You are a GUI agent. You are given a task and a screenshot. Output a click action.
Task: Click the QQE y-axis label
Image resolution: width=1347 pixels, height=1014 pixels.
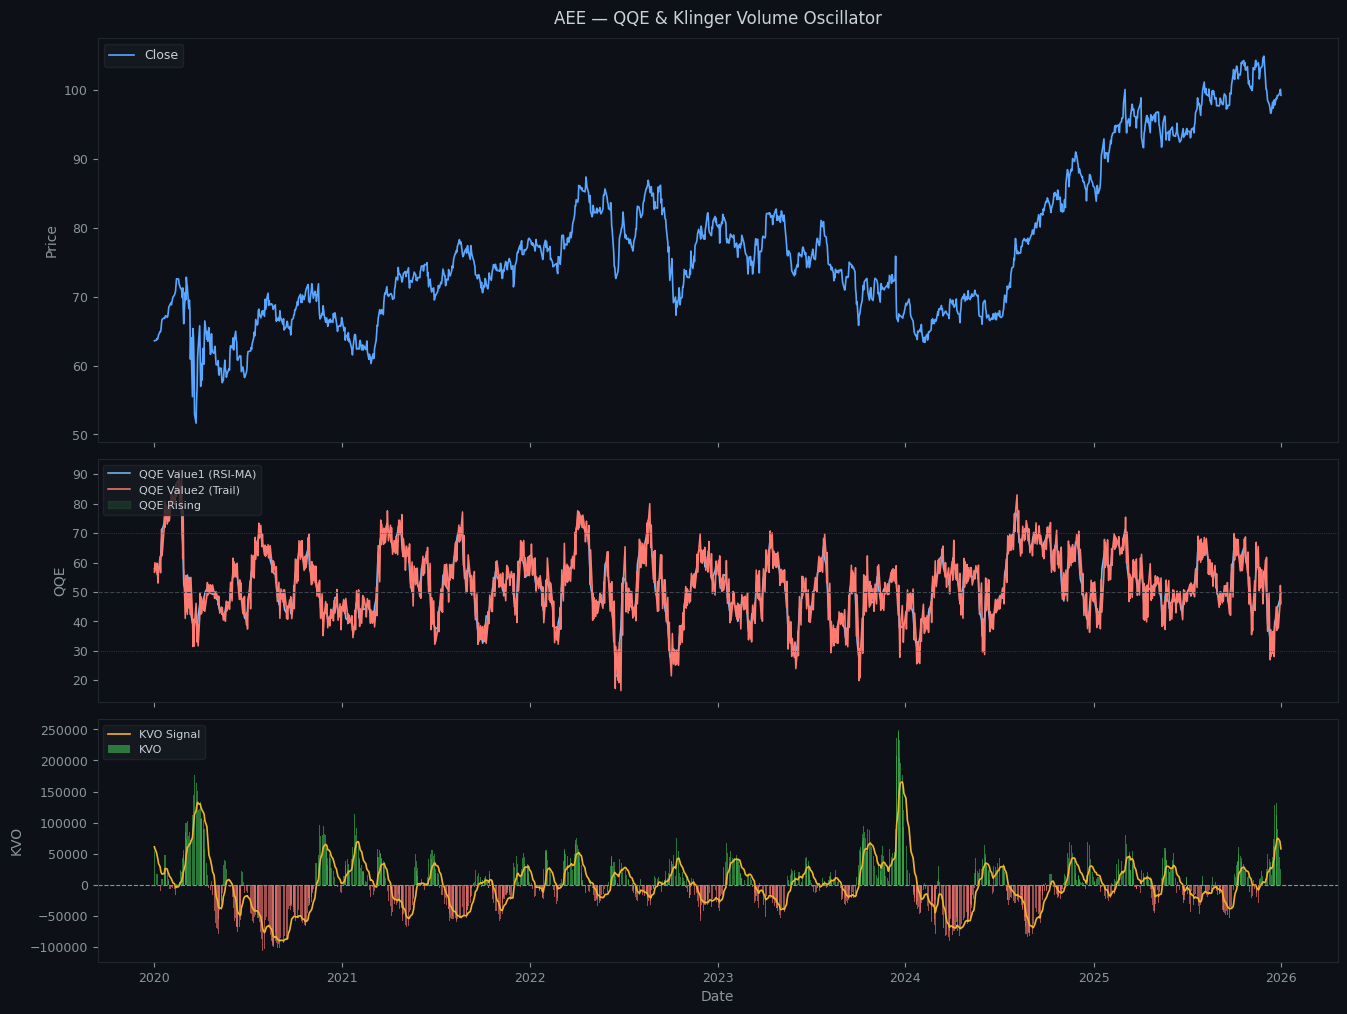coord(59,581)
